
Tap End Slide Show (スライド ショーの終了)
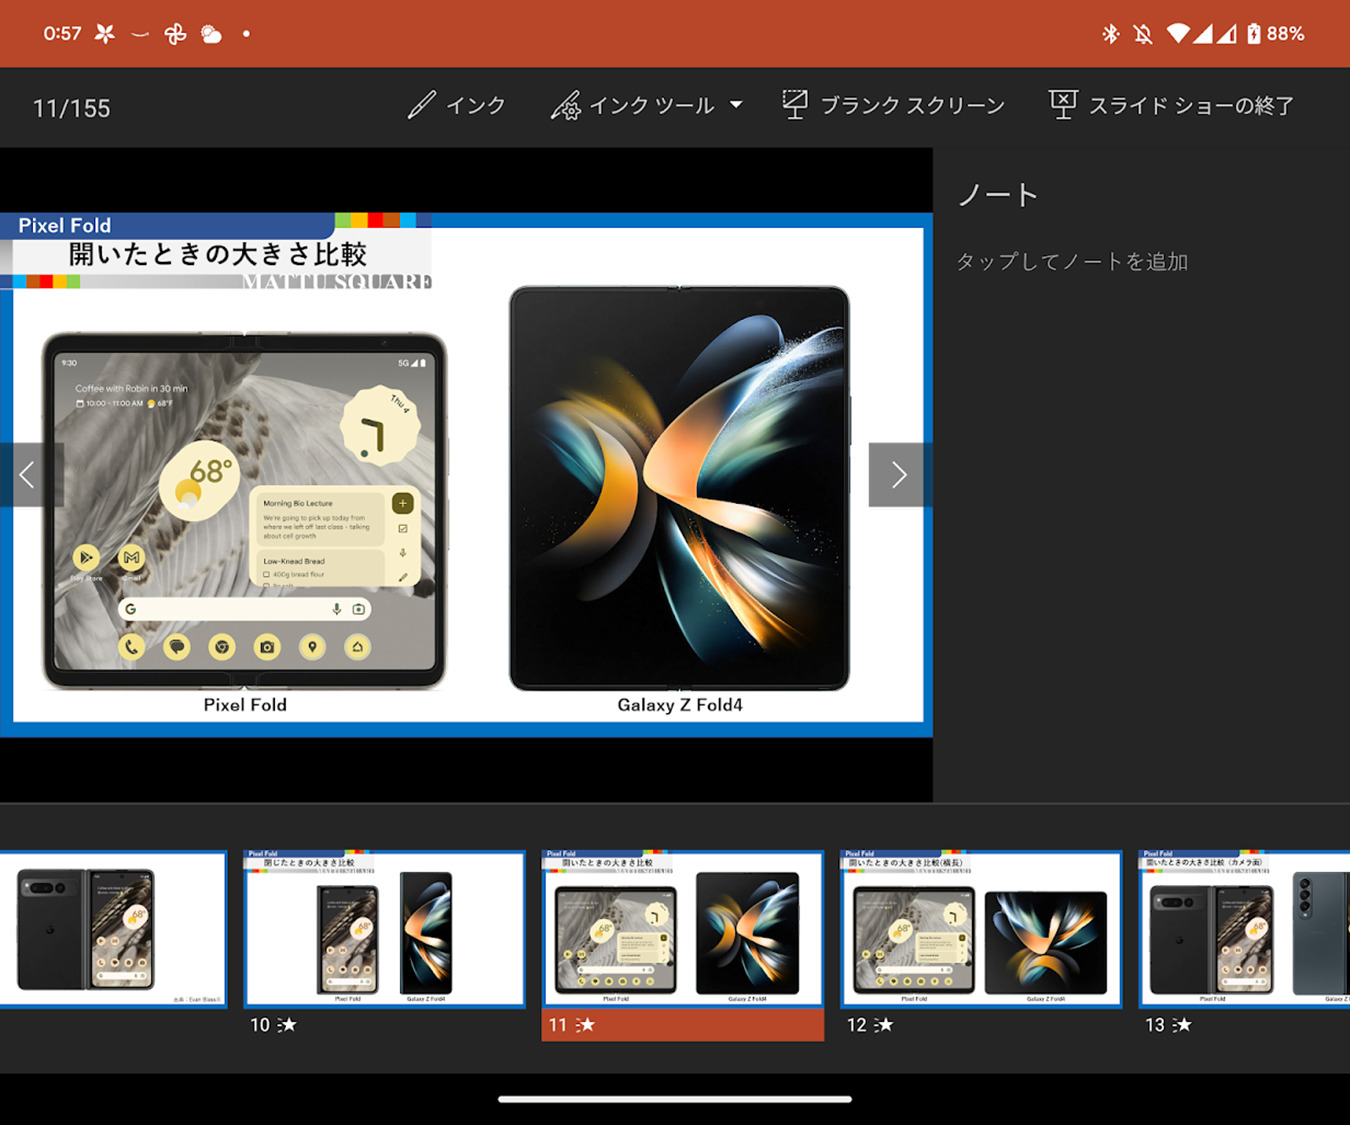point(1171,105)
